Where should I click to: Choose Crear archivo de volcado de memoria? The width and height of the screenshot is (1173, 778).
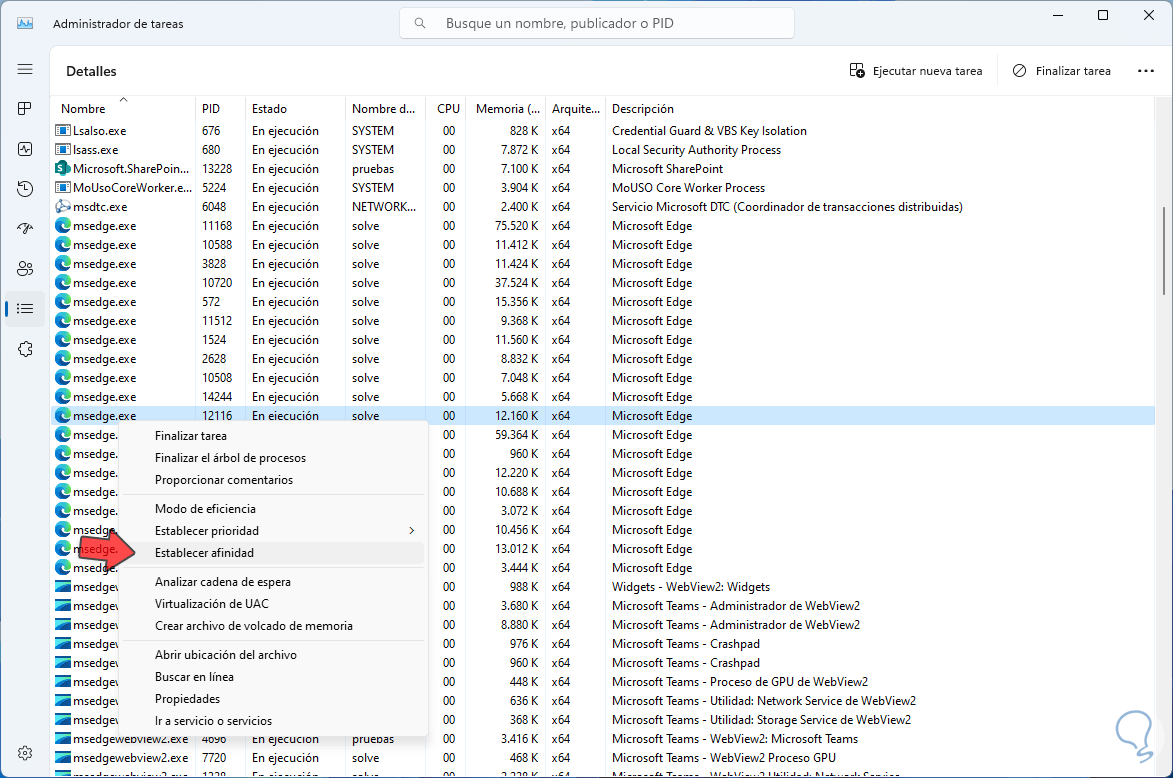(x=272, y=625)
